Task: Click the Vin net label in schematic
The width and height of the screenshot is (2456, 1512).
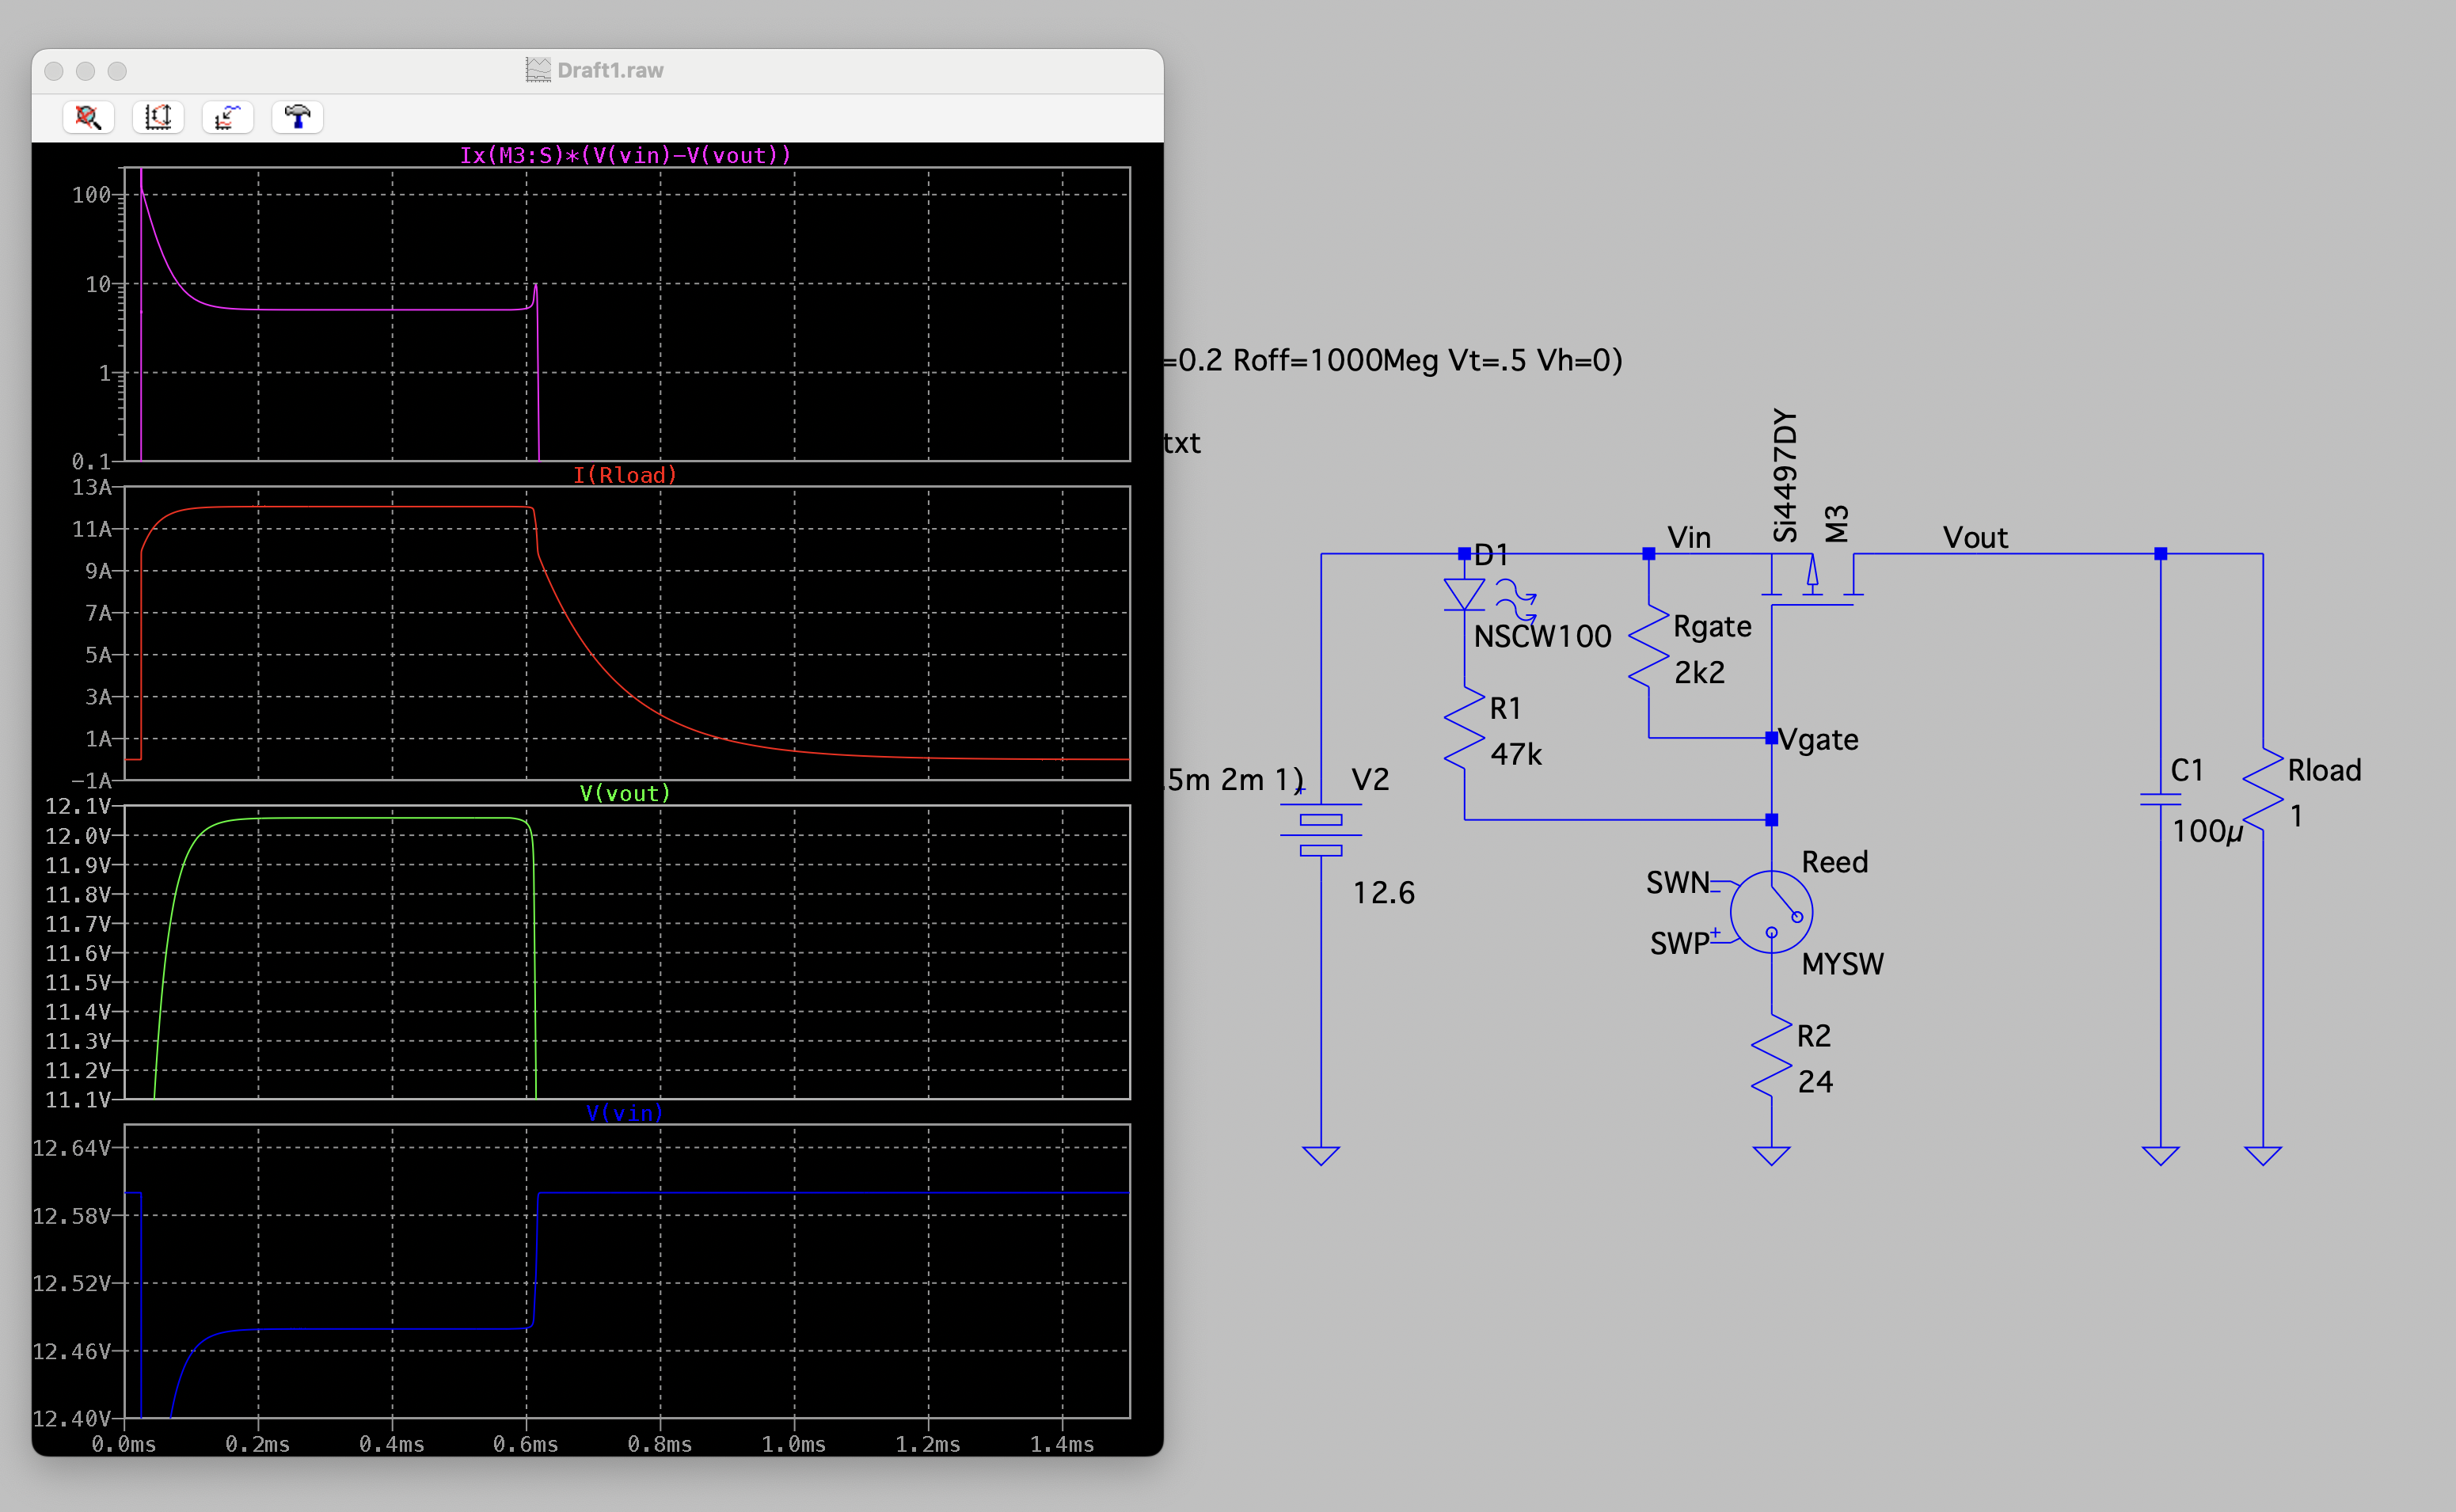Action: pyautogui.click(x=1689, y=537)
